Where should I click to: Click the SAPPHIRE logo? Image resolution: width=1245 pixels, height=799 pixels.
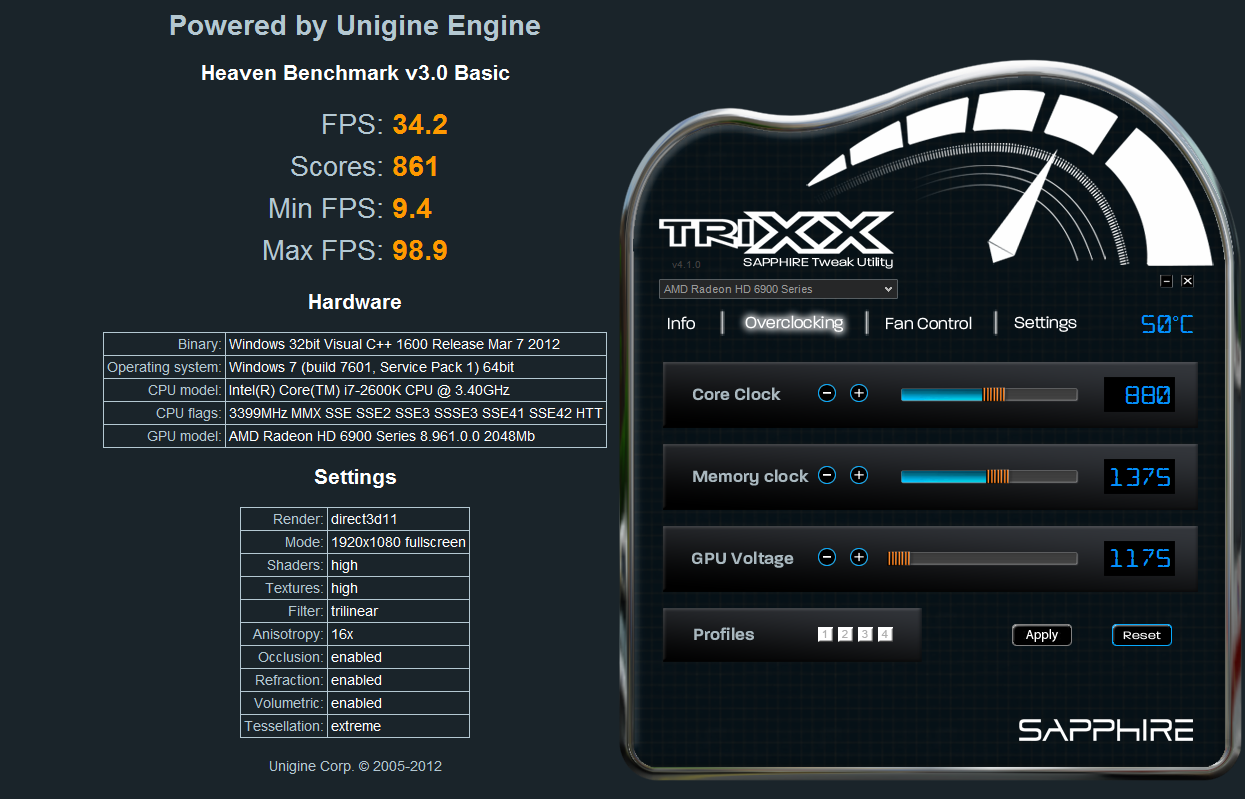(1106, 730)
